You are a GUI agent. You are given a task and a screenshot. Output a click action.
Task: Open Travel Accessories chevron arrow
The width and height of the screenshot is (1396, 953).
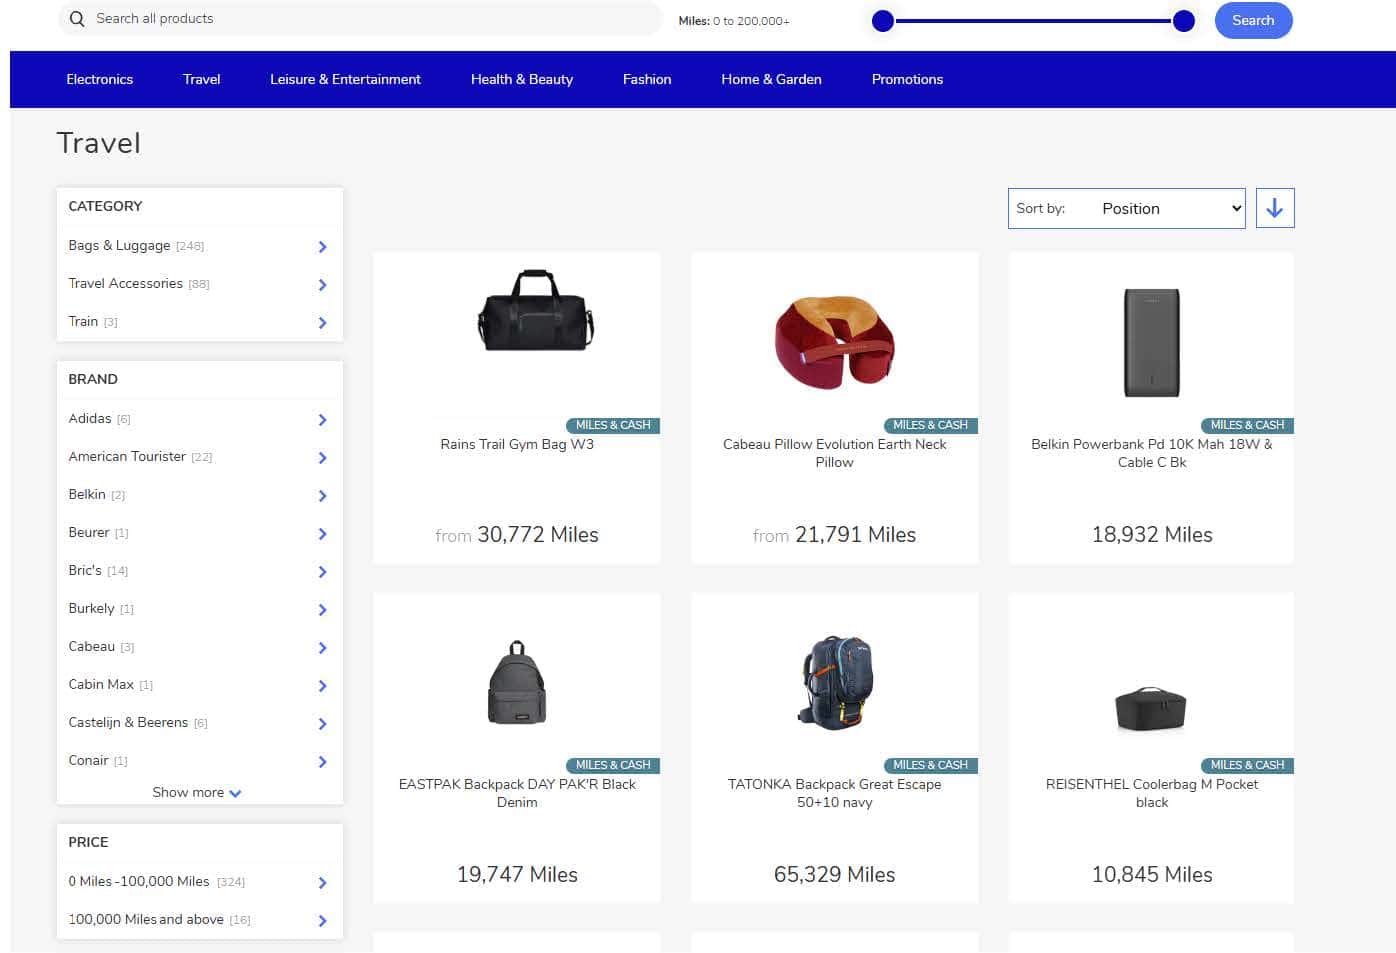322,284
